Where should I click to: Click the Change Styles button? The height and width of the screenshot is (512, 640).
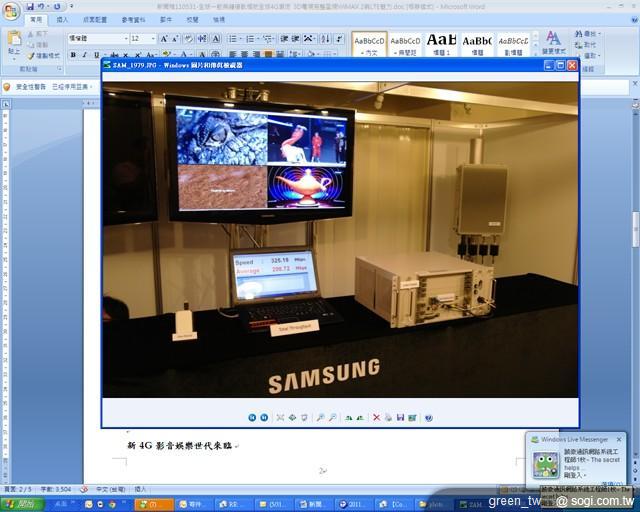tap(553, 43)
